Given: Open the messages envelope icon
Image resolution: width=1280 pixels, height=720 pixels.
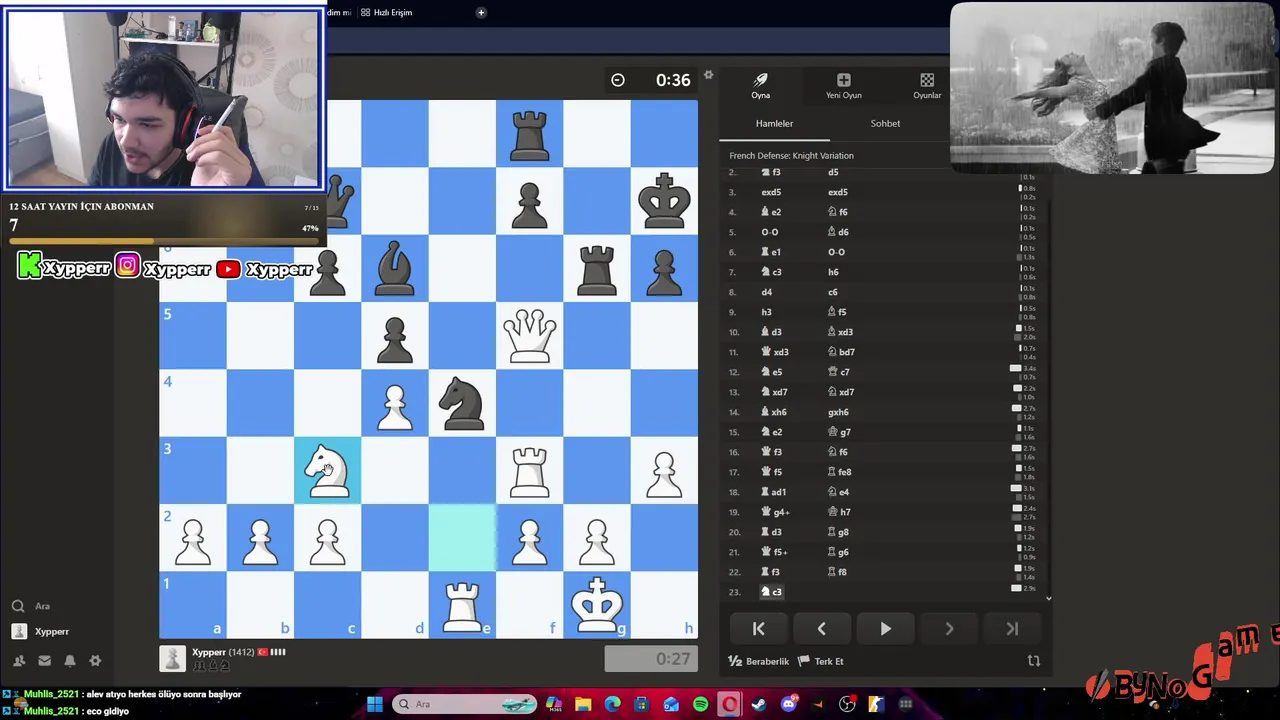Looking at the screenshot, I should point(44,661).
